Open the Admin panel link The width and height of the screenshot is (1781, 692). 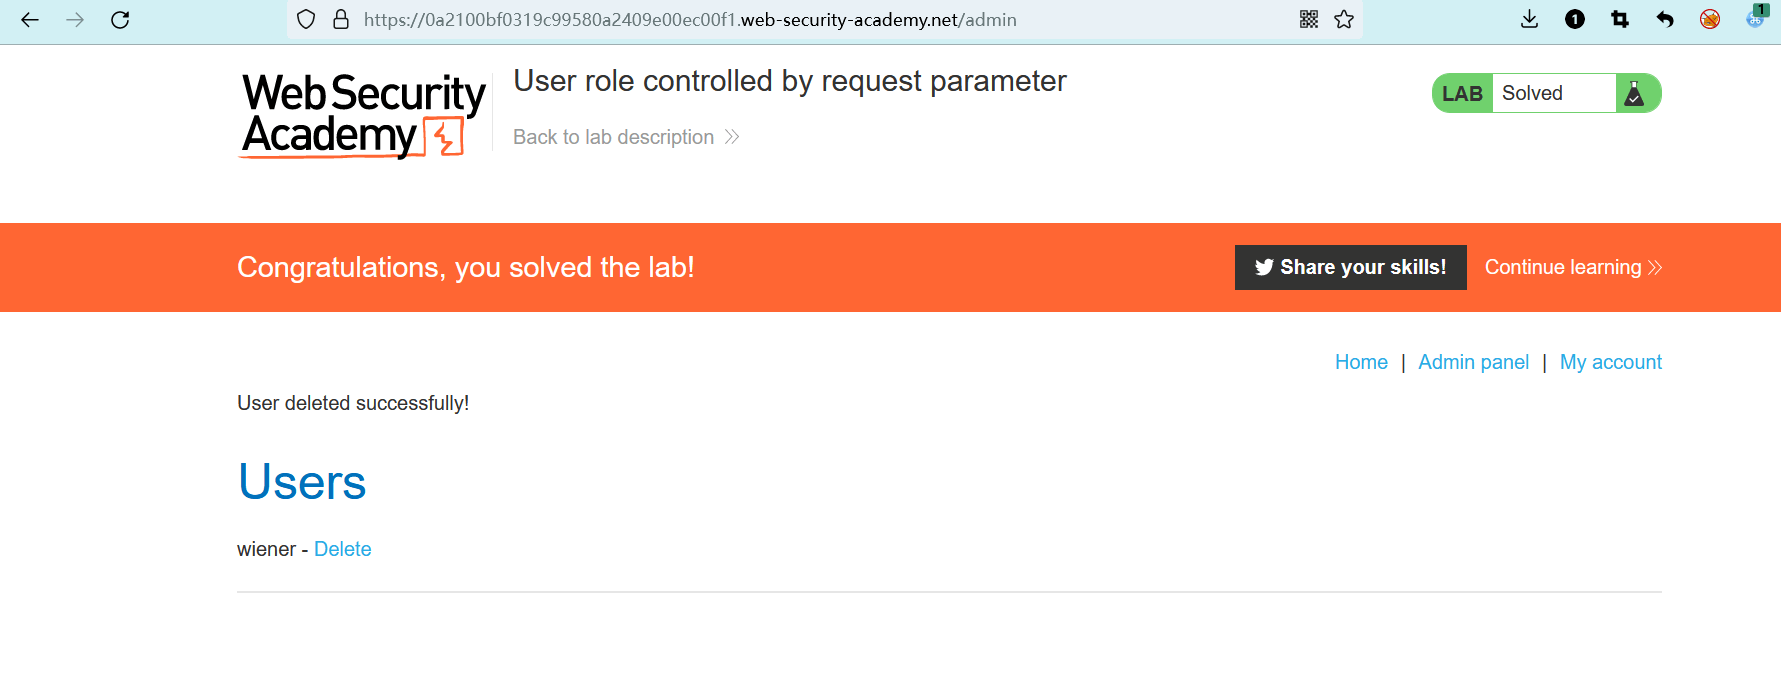click(1473, 363)
